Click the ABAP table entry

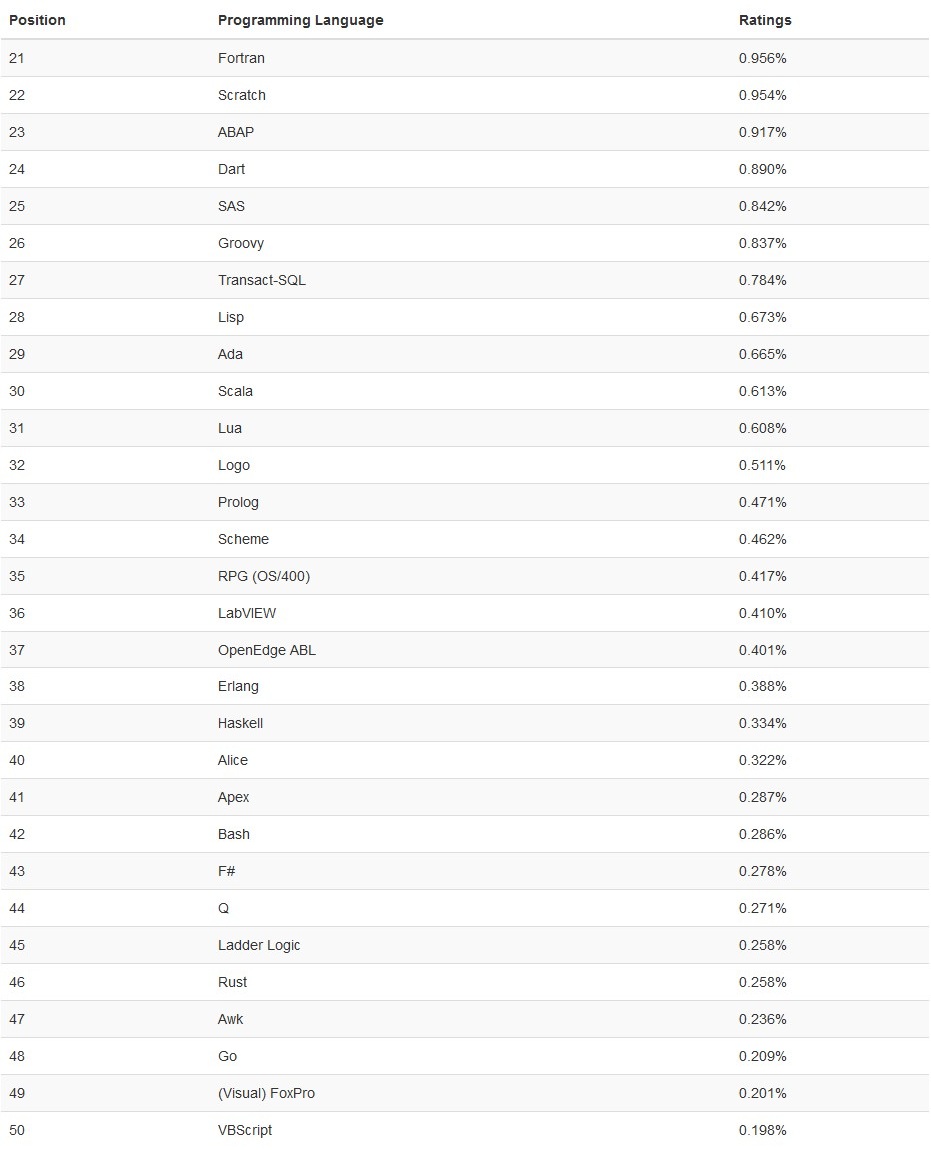236,132
